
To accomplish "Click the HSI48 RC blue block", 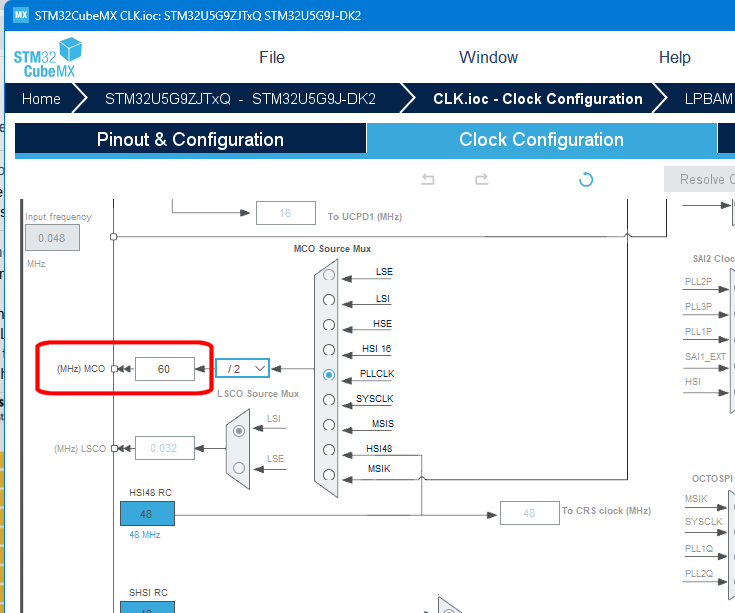I will 147,514.
